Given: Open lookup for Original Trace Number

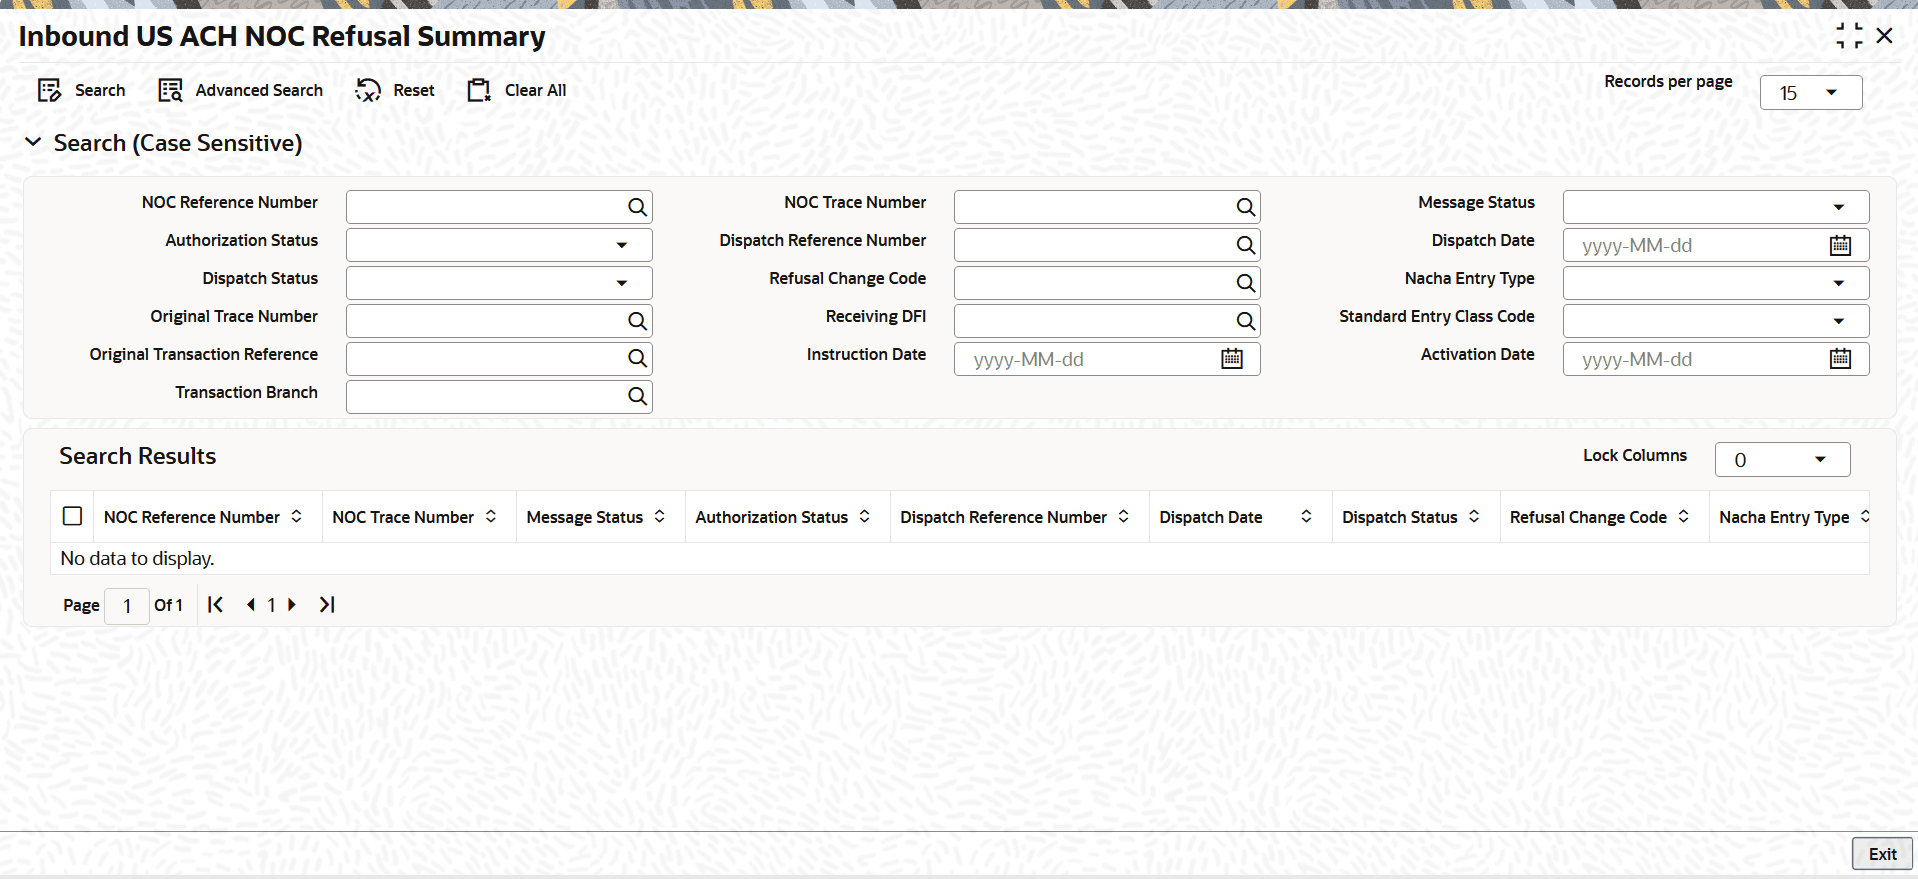Looking at the screenshot, I should coord(637,321).
